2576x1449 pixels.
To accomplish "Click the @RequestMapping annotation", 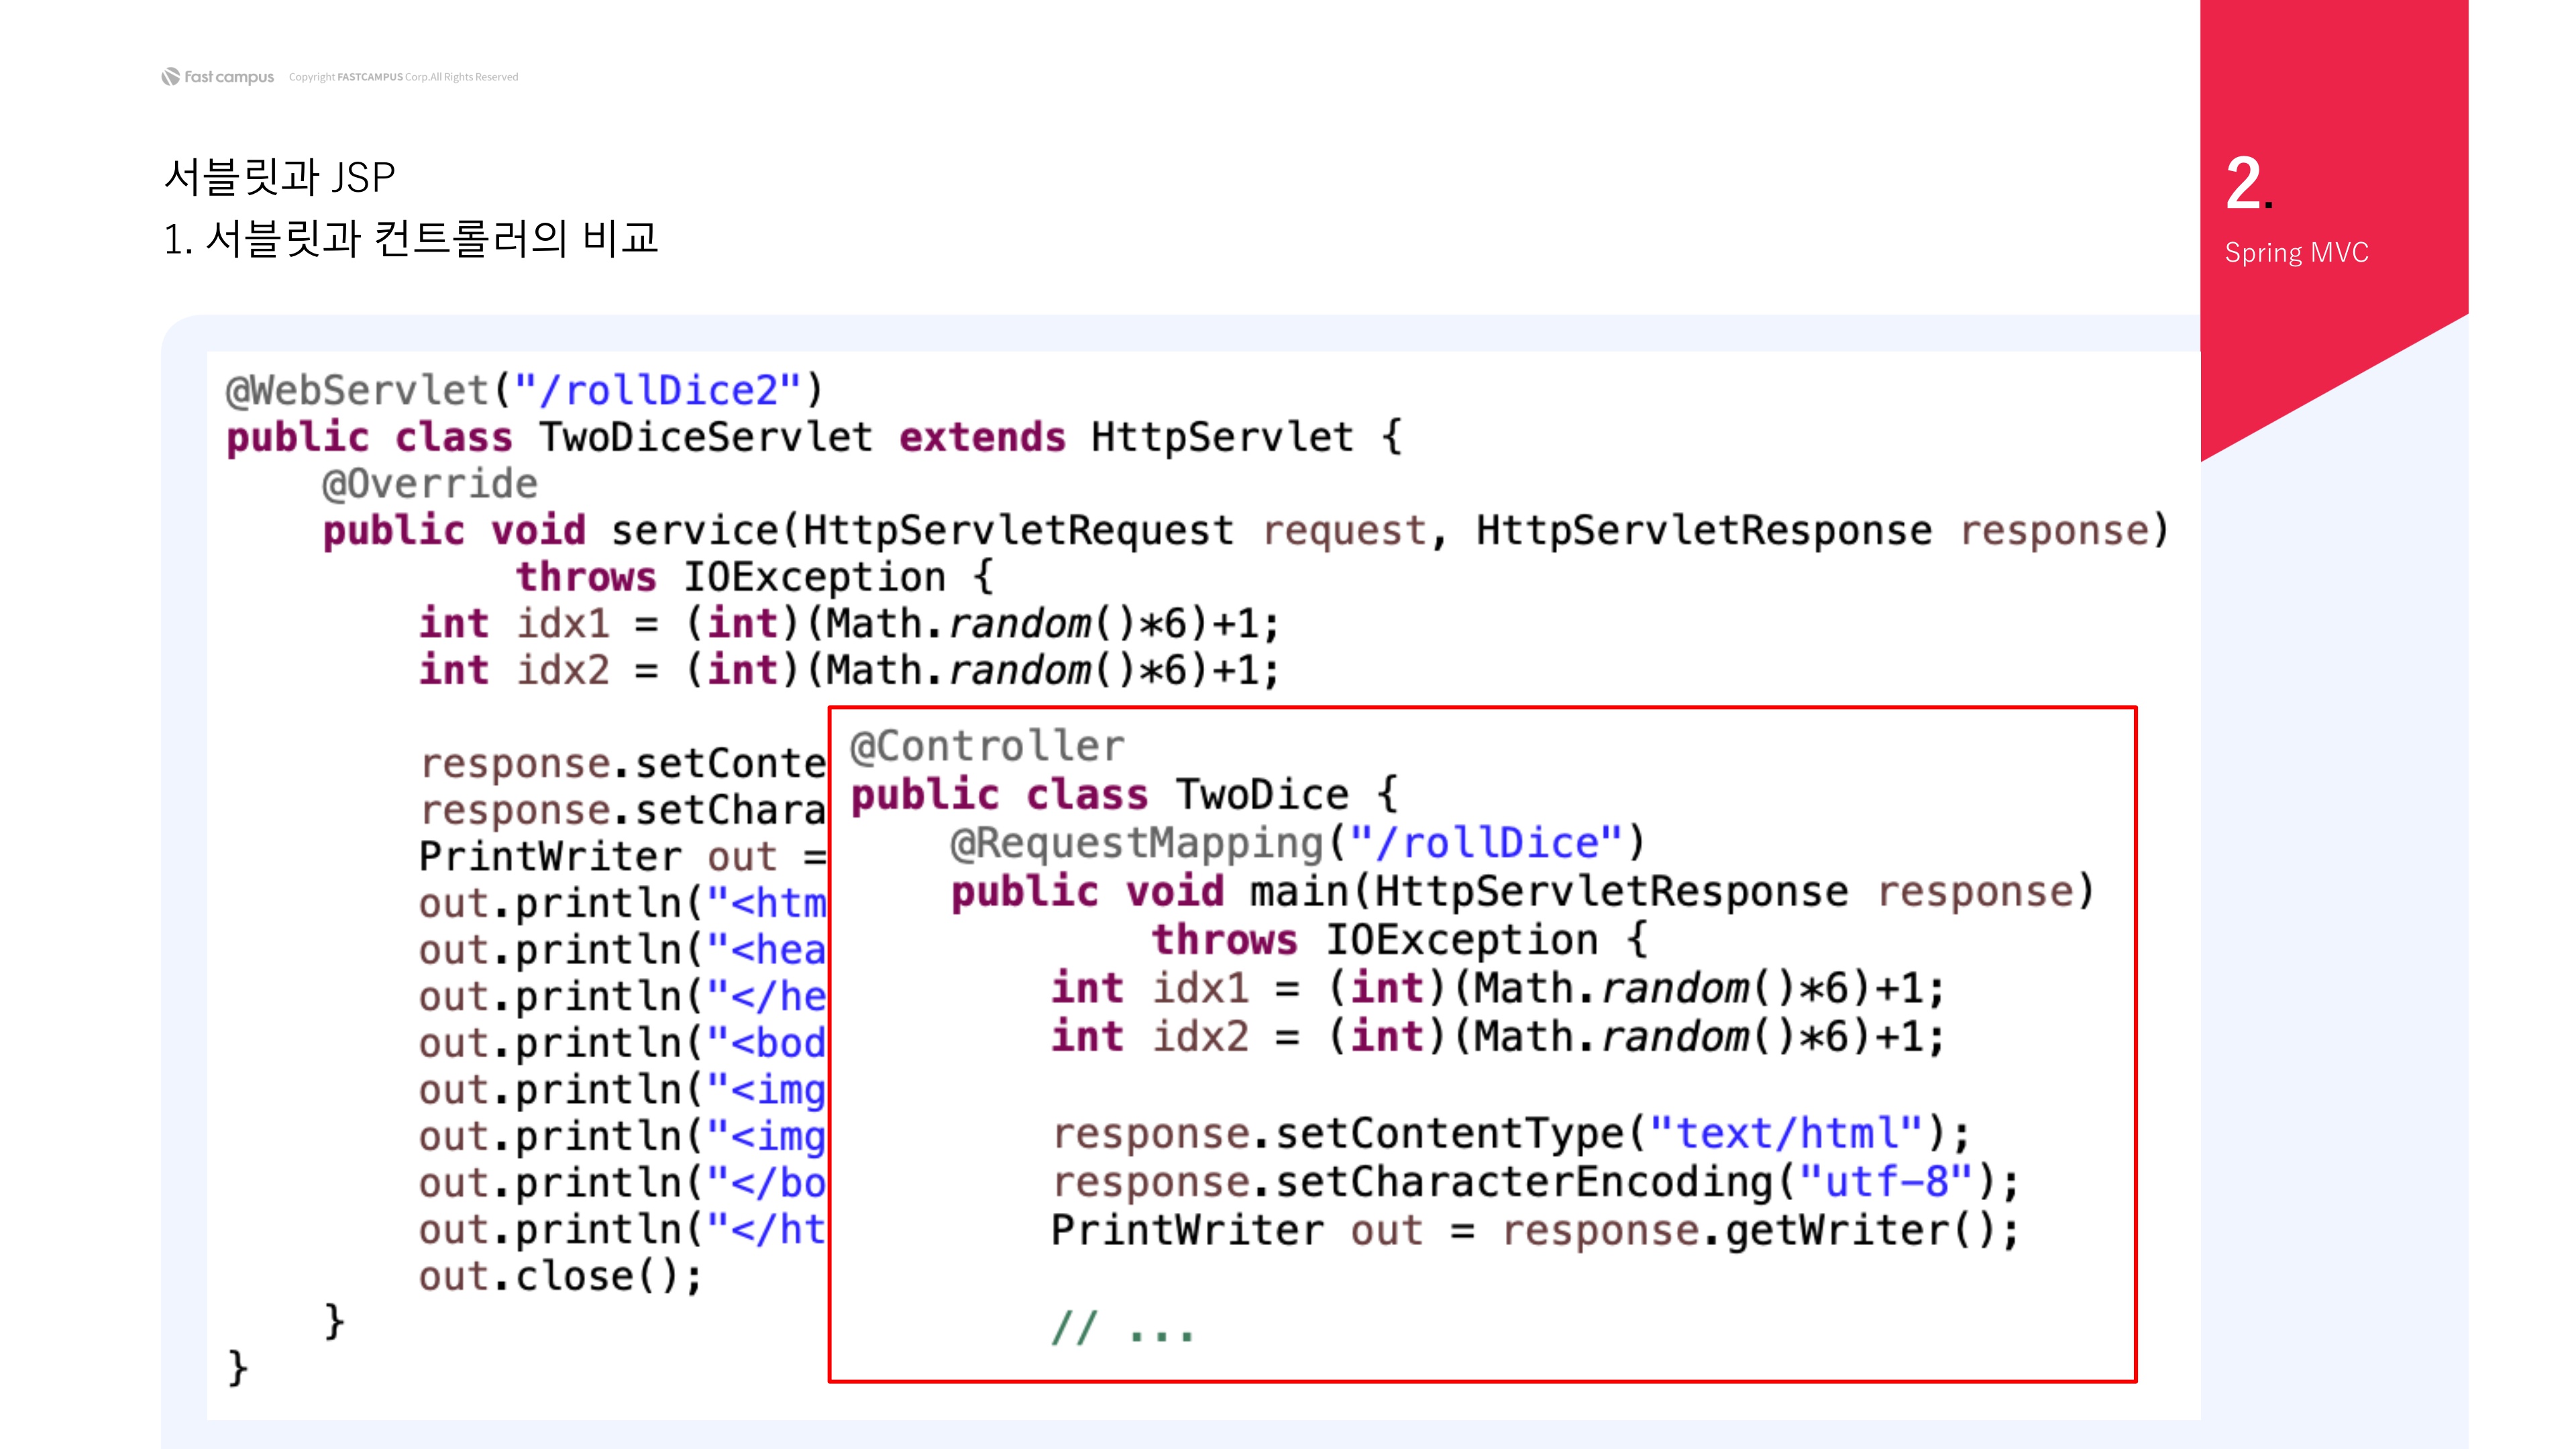I will tap(1137, 843).
